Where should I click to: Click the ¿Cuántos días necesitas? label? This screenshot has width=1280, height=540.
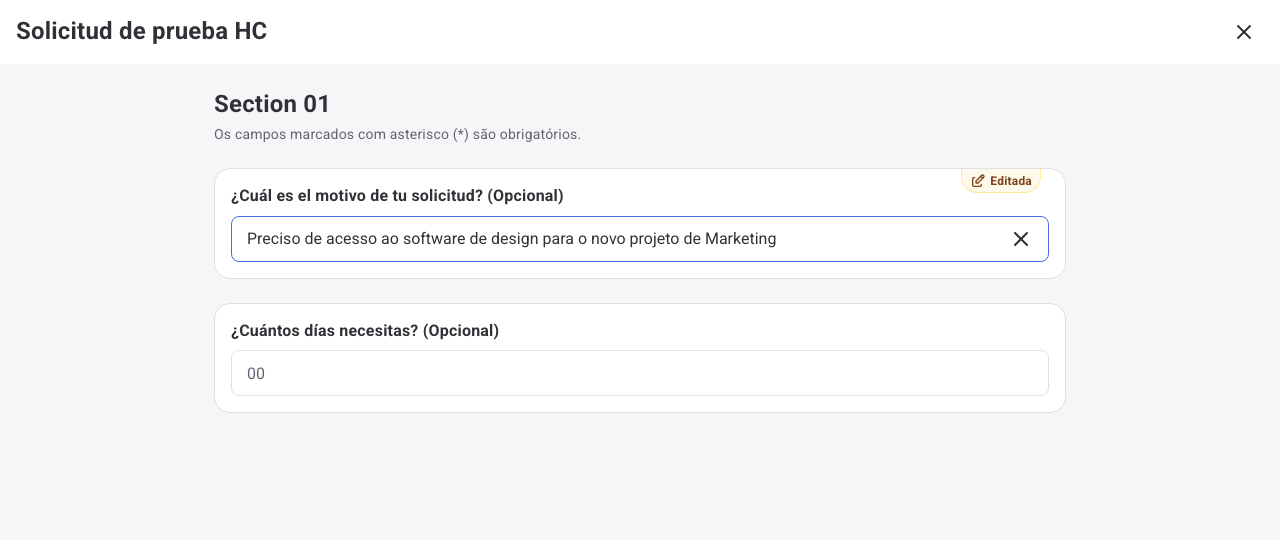[365, 330]
